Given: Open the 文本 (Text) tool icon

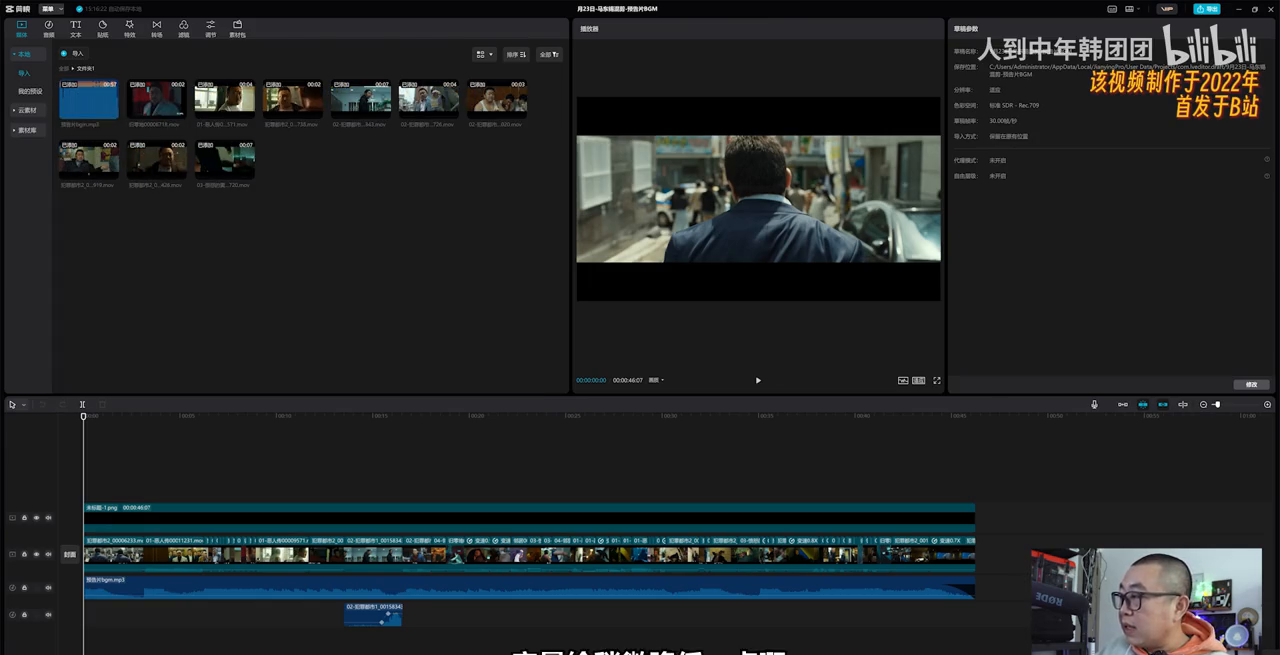Looking at the screenshot, I should (75, 28).
